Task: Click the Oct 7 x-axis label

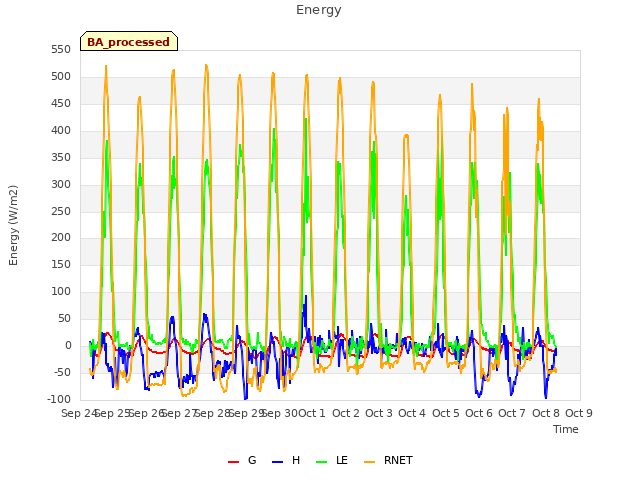Action: 512,413
